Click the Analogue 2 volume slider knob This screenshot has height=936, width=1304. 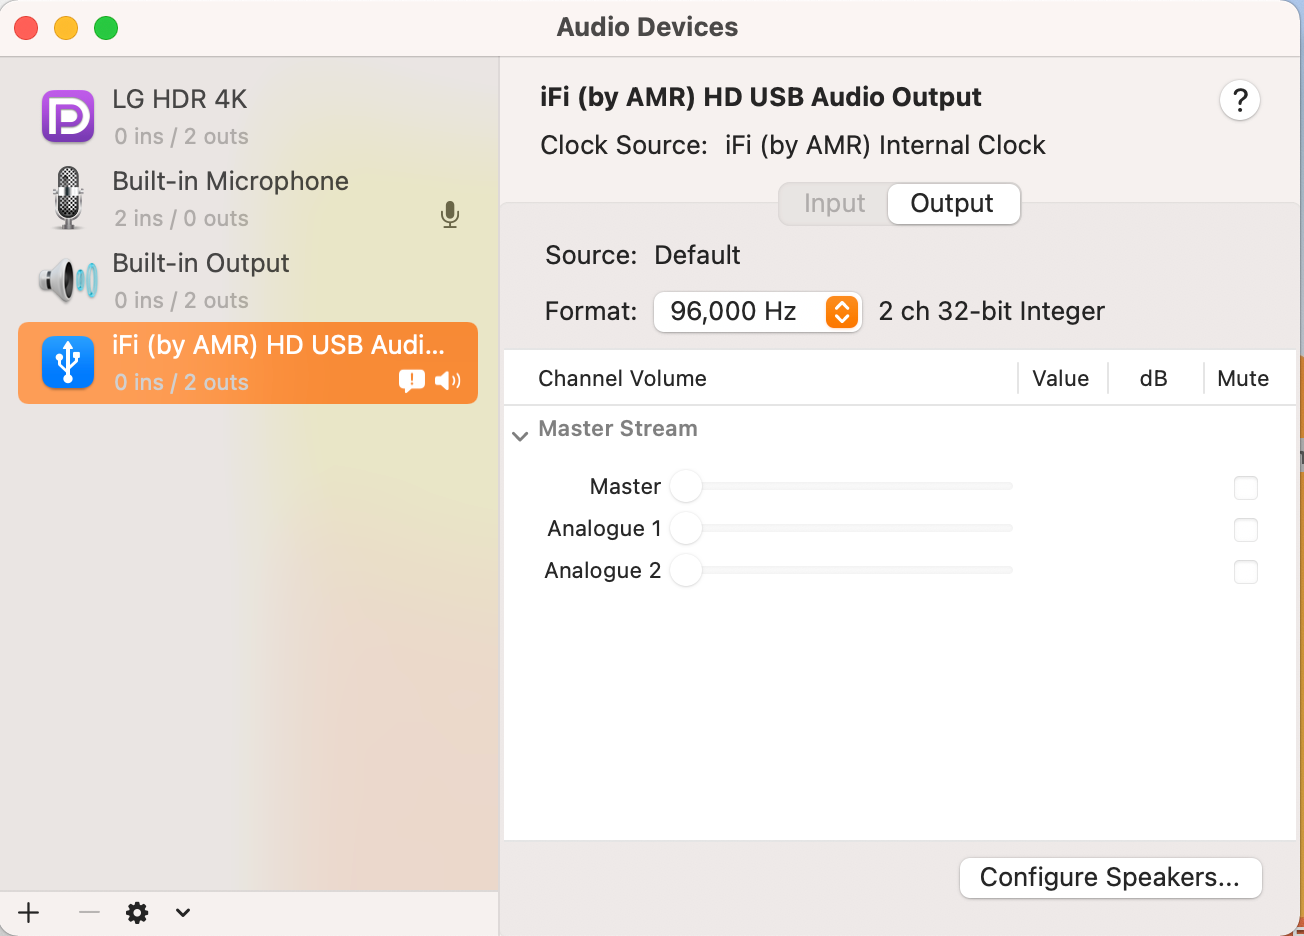pos(686,570)
